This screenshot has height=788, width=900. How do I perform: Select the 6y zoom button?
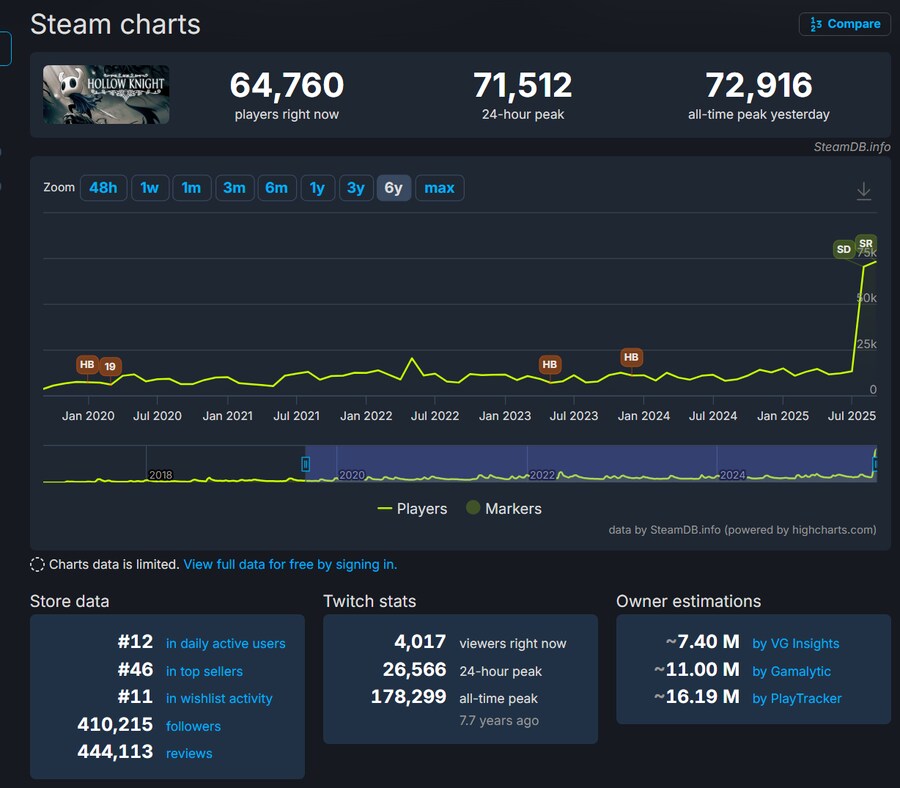(x=394, y=188)
